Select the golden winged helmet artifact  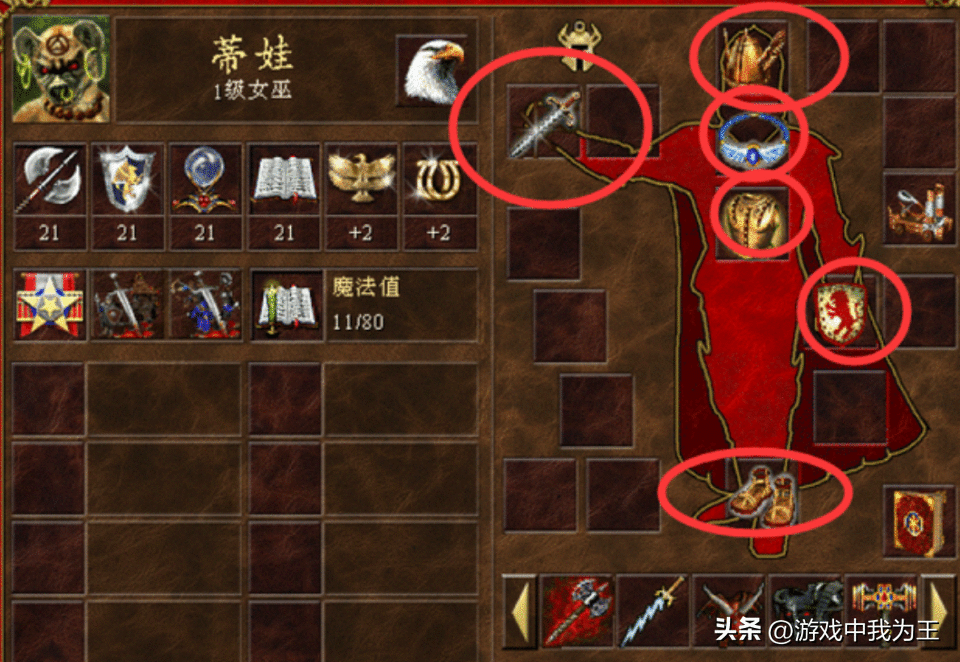752,56
